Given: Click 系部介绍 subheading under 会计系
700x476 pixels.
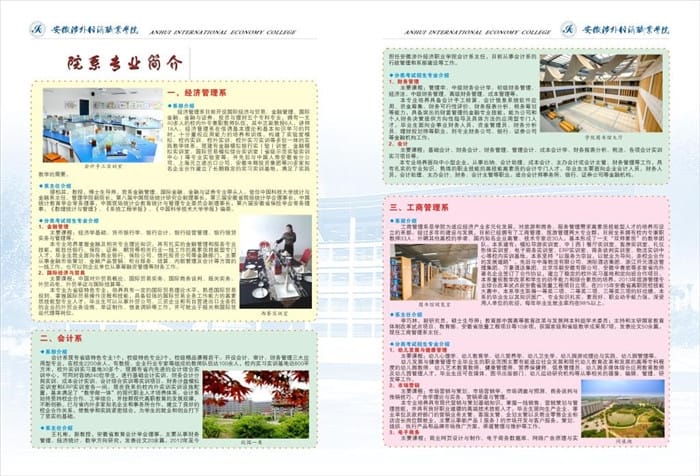Looking at the screenshot, I should click(59, 351).
